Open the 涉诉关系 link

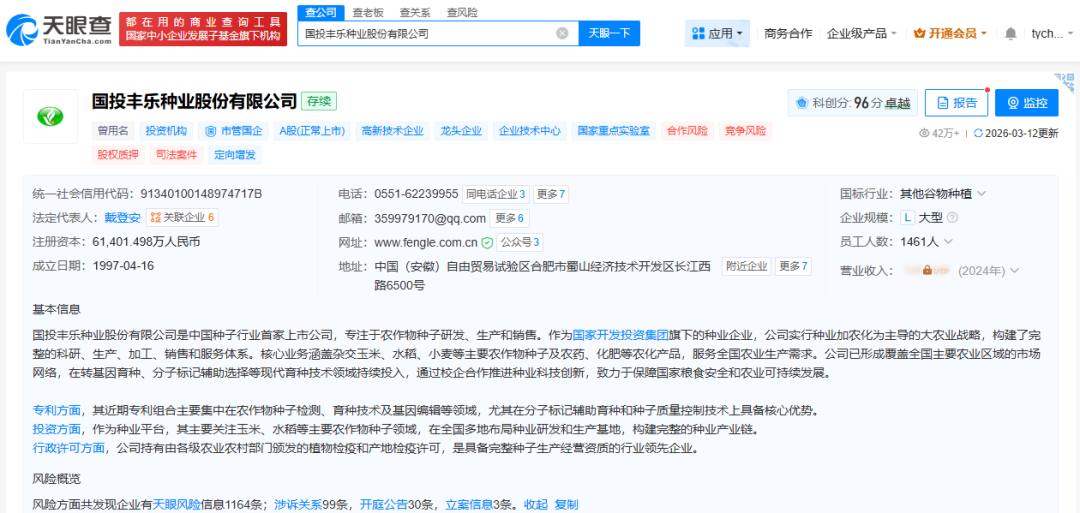click(x=298, y=505)
